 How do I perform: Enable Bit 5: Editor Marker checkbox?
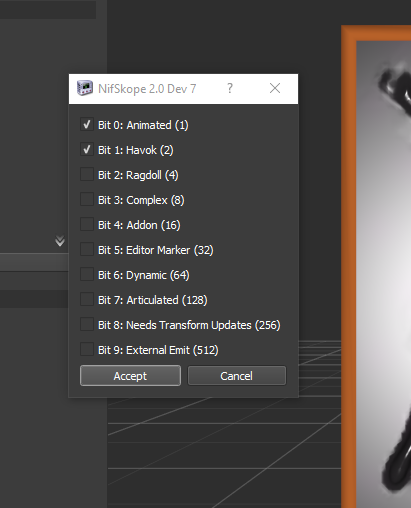(87, 250)
